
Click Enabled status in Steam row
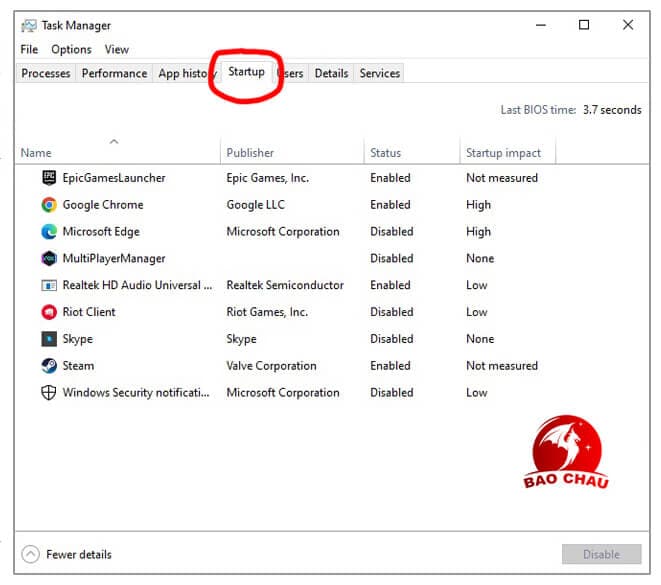pos(390,366)
